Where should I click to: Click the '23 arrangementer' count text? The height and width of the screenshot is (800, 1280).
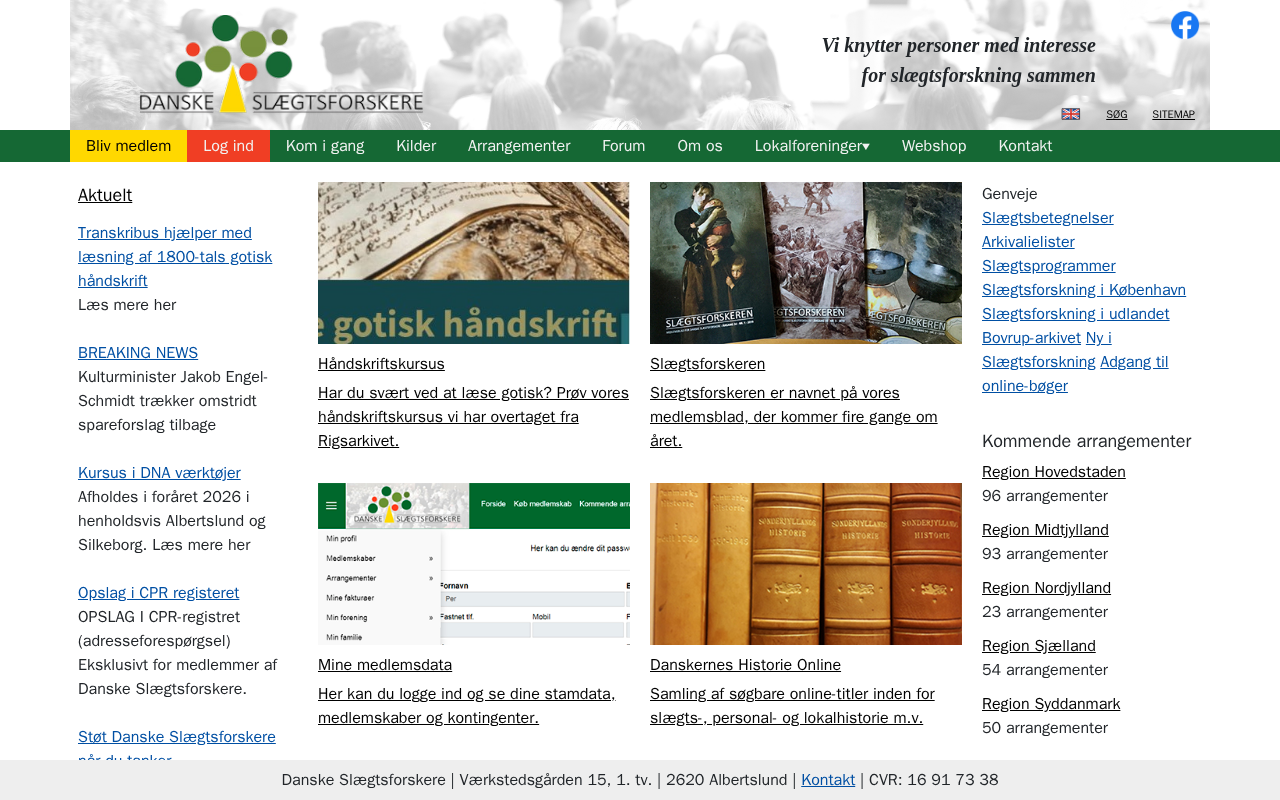pyautogui.click(x=1045, y=612)
